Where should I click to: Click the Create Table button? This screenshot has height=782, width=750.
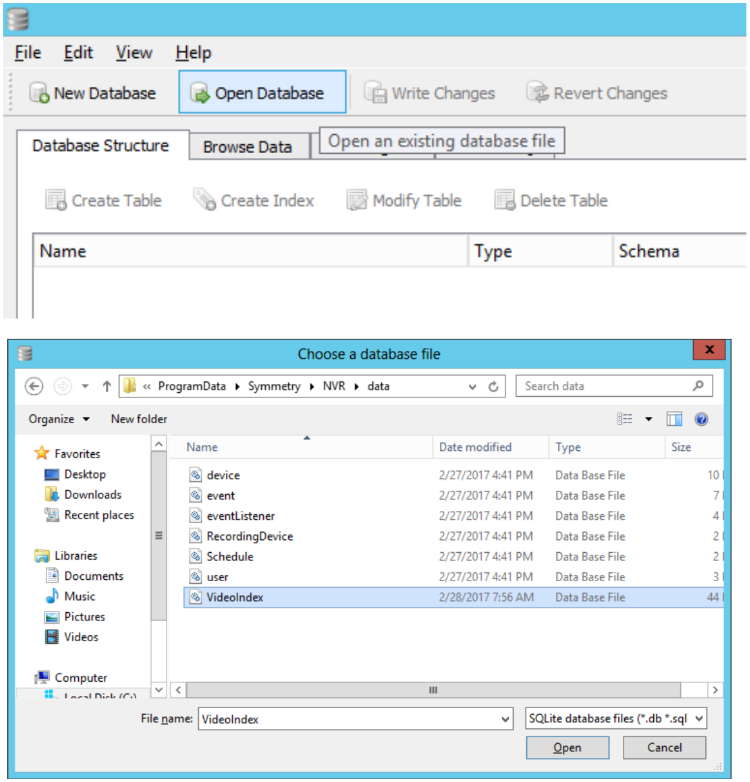103,200
